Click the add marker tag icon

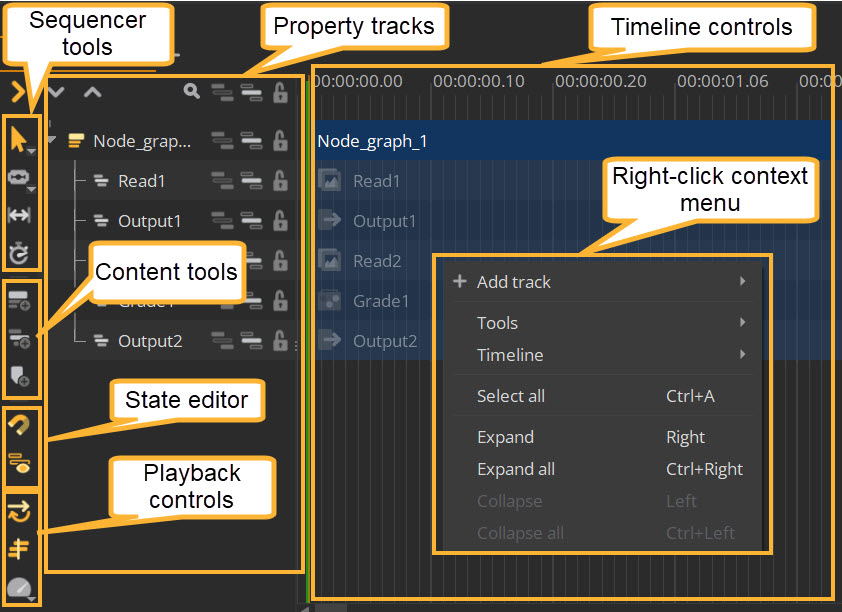[18, 376]
